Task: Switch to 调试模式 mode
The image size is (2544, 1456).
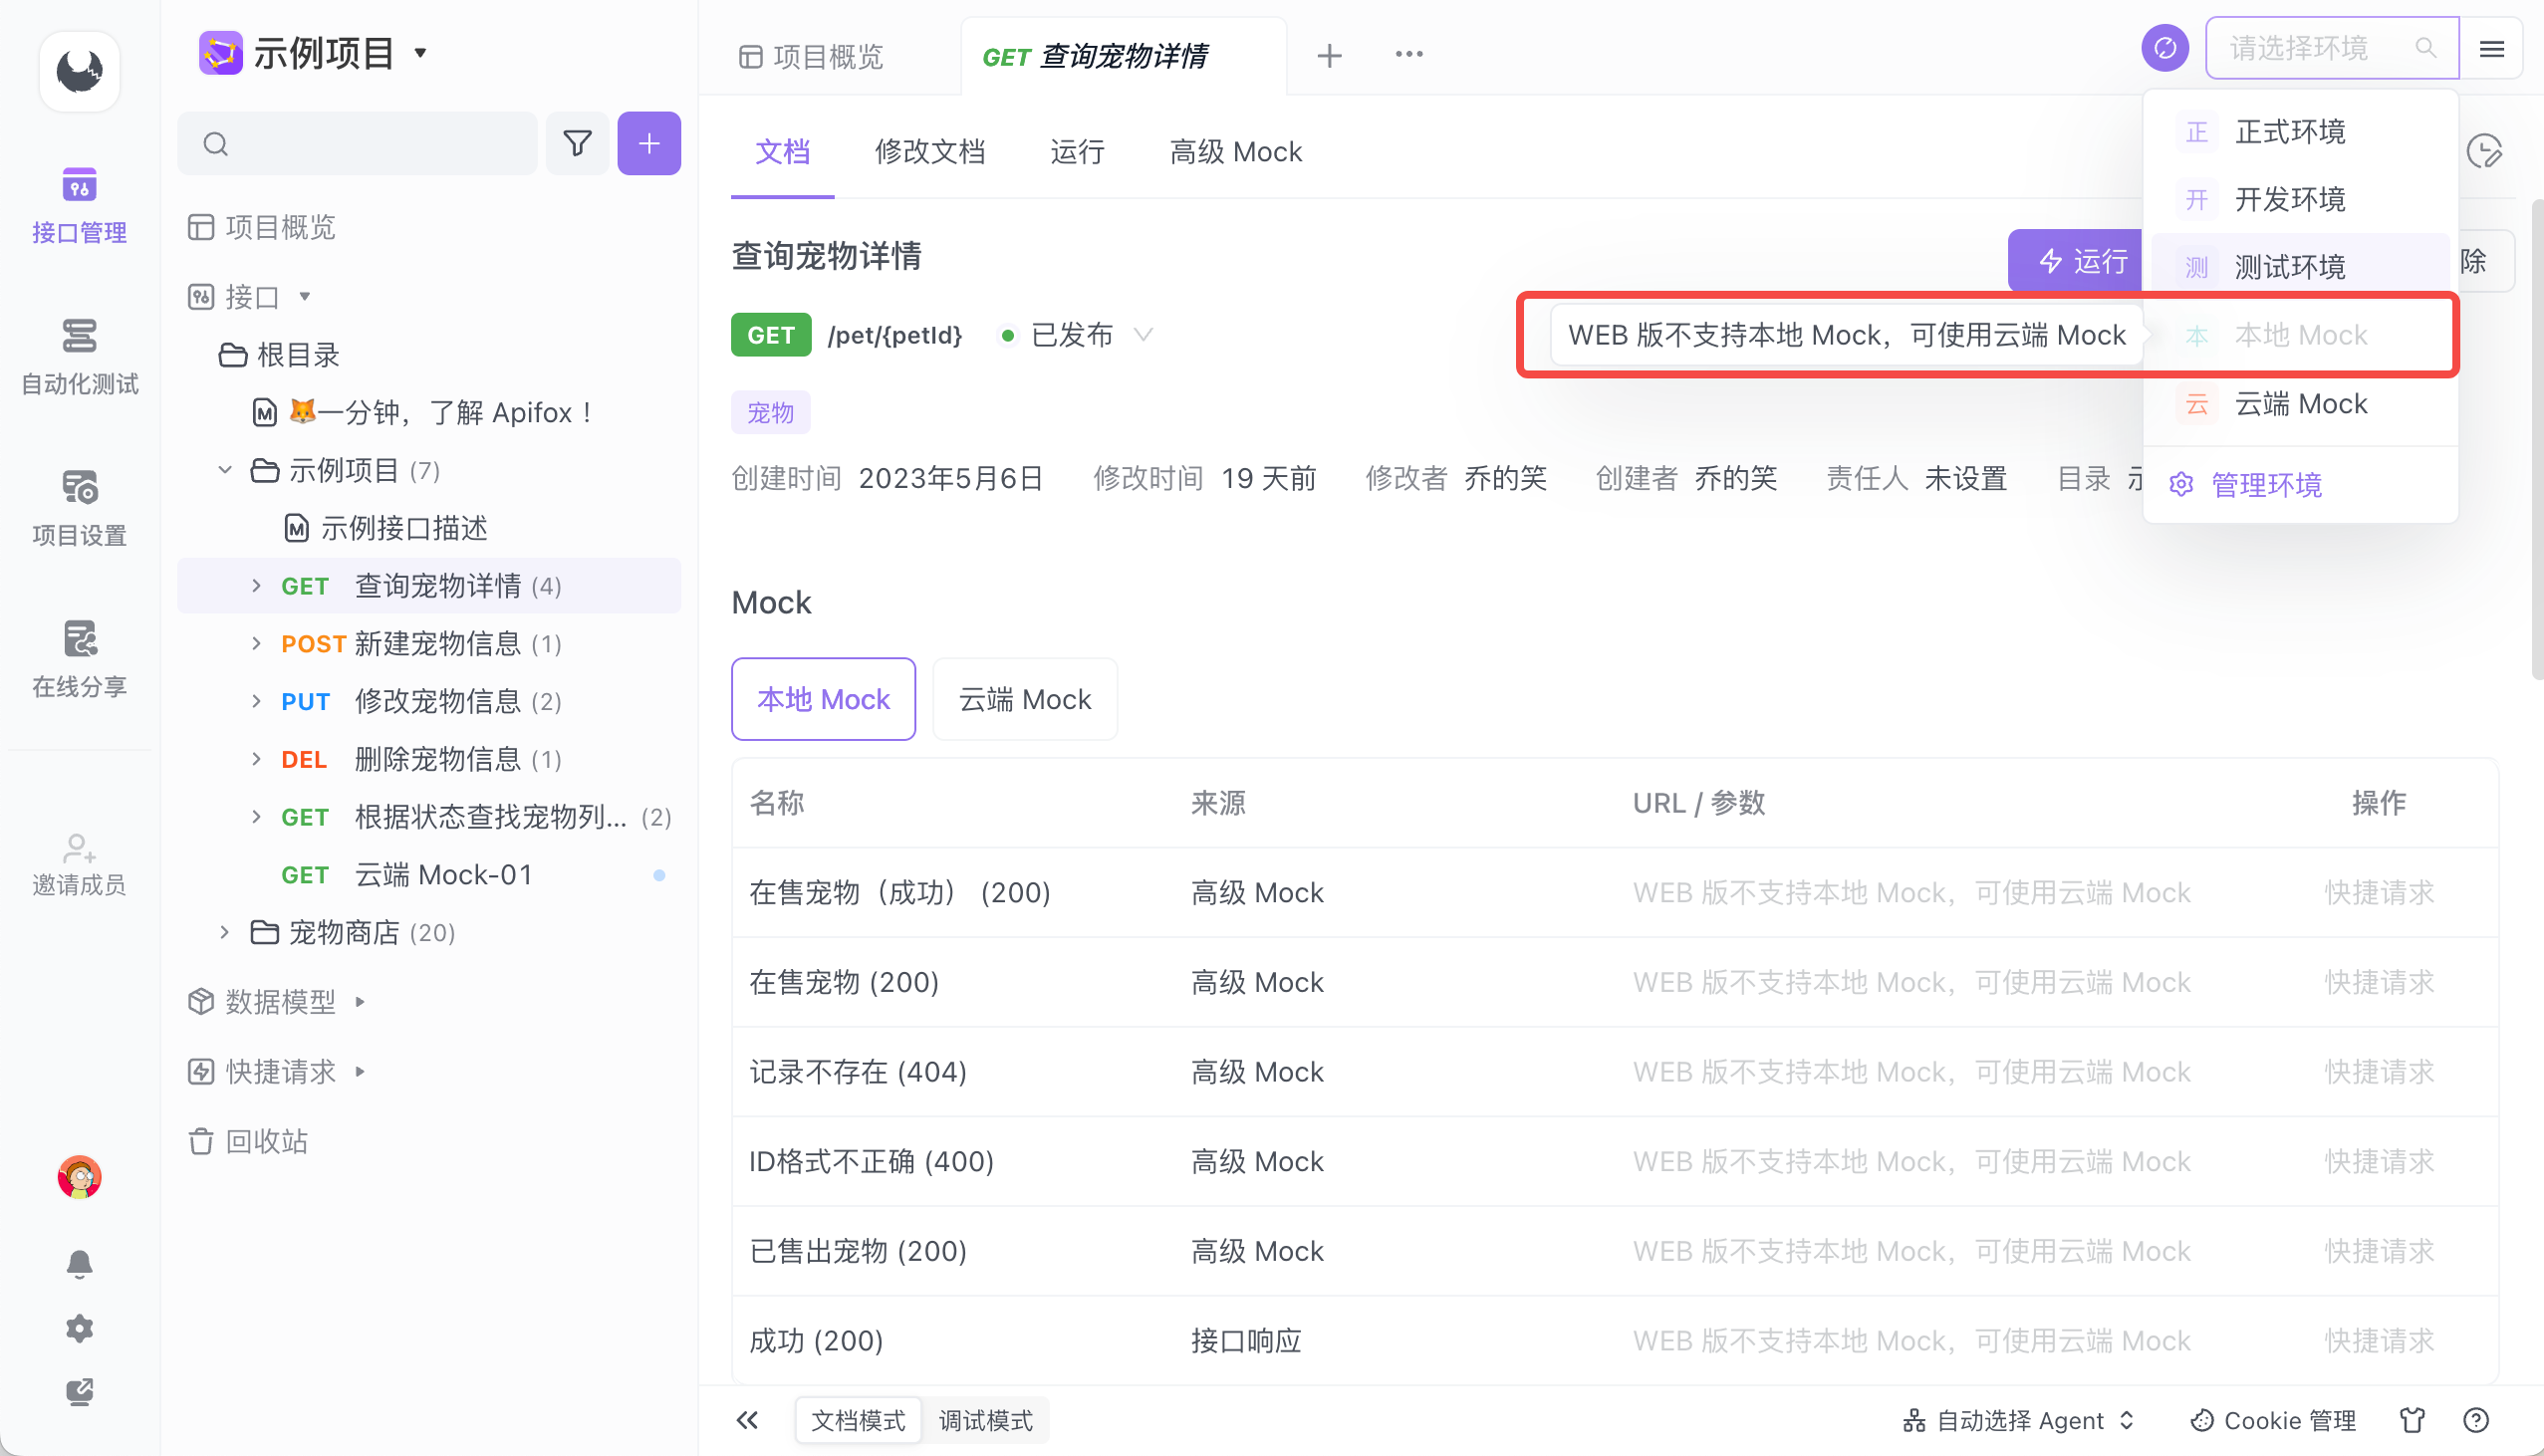Action: click(x=985, y=1420)
